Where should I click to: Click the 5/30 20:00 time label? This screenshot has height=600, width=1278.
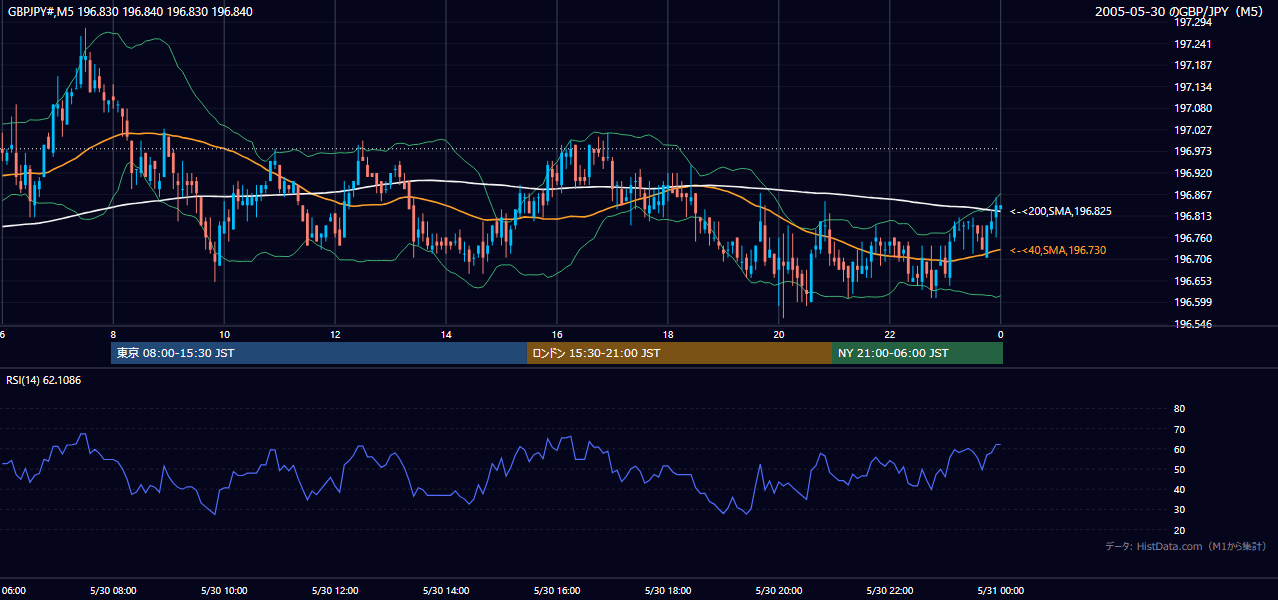[x=779, y=590]
